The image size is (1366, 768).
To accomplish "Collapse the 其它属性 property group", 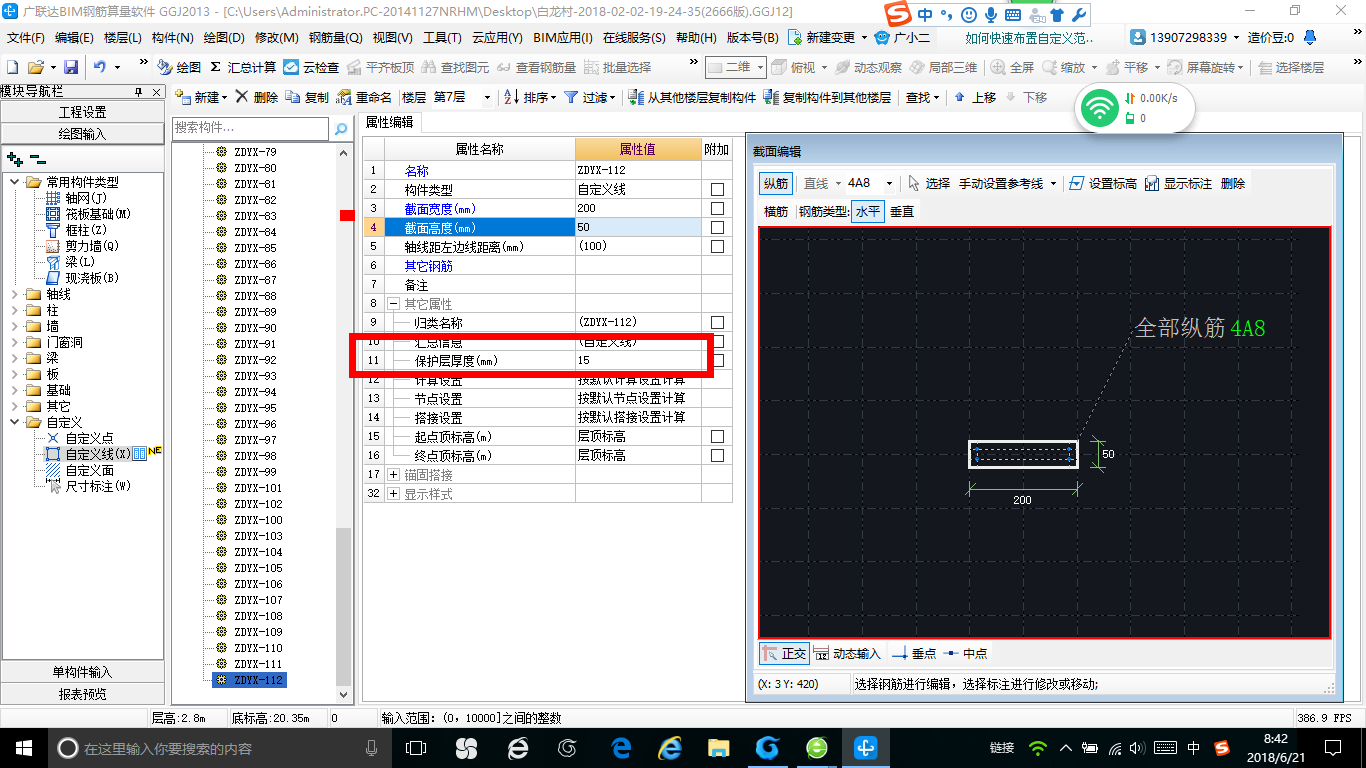I will tap(393, 304).
